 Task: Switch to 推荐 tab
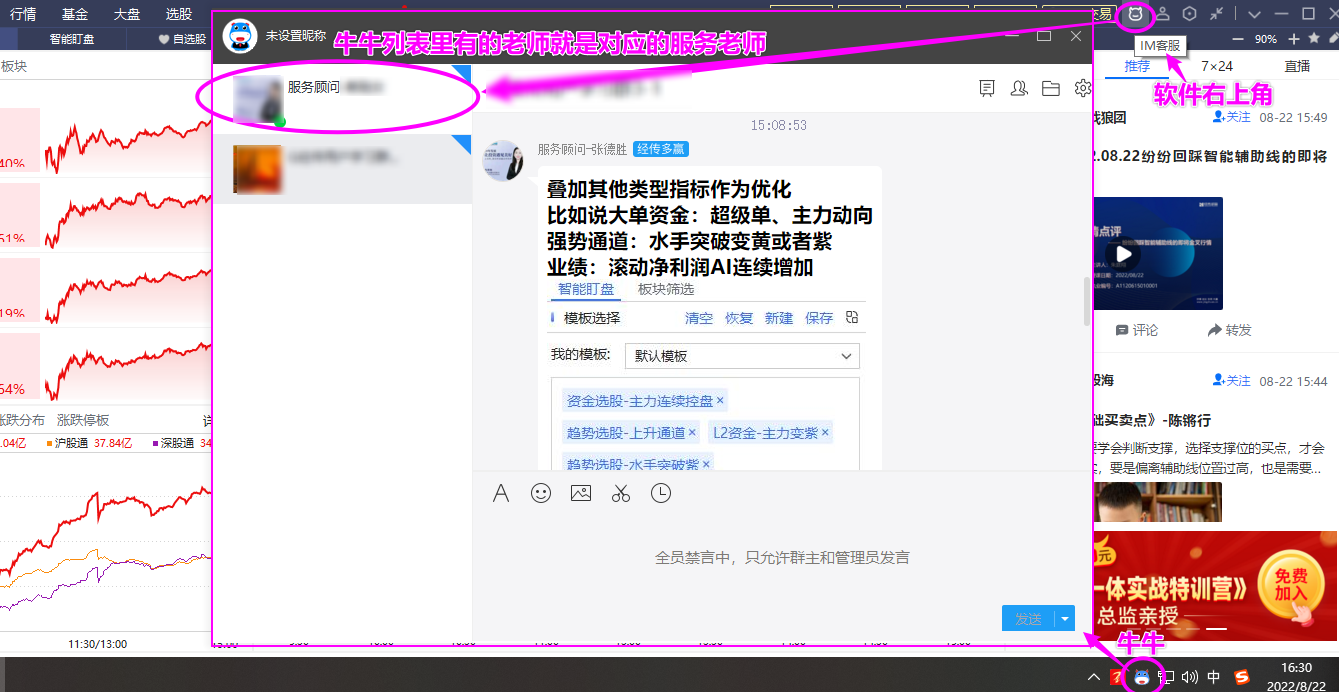[1137, 66]
